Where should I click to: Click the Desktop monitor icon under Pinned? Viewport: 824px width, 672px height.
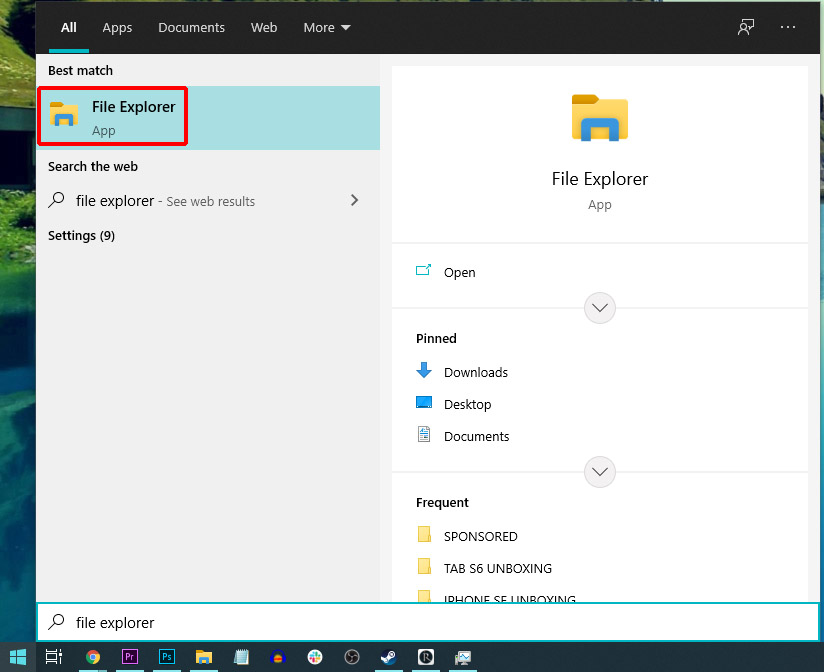[x=424, y=402]
